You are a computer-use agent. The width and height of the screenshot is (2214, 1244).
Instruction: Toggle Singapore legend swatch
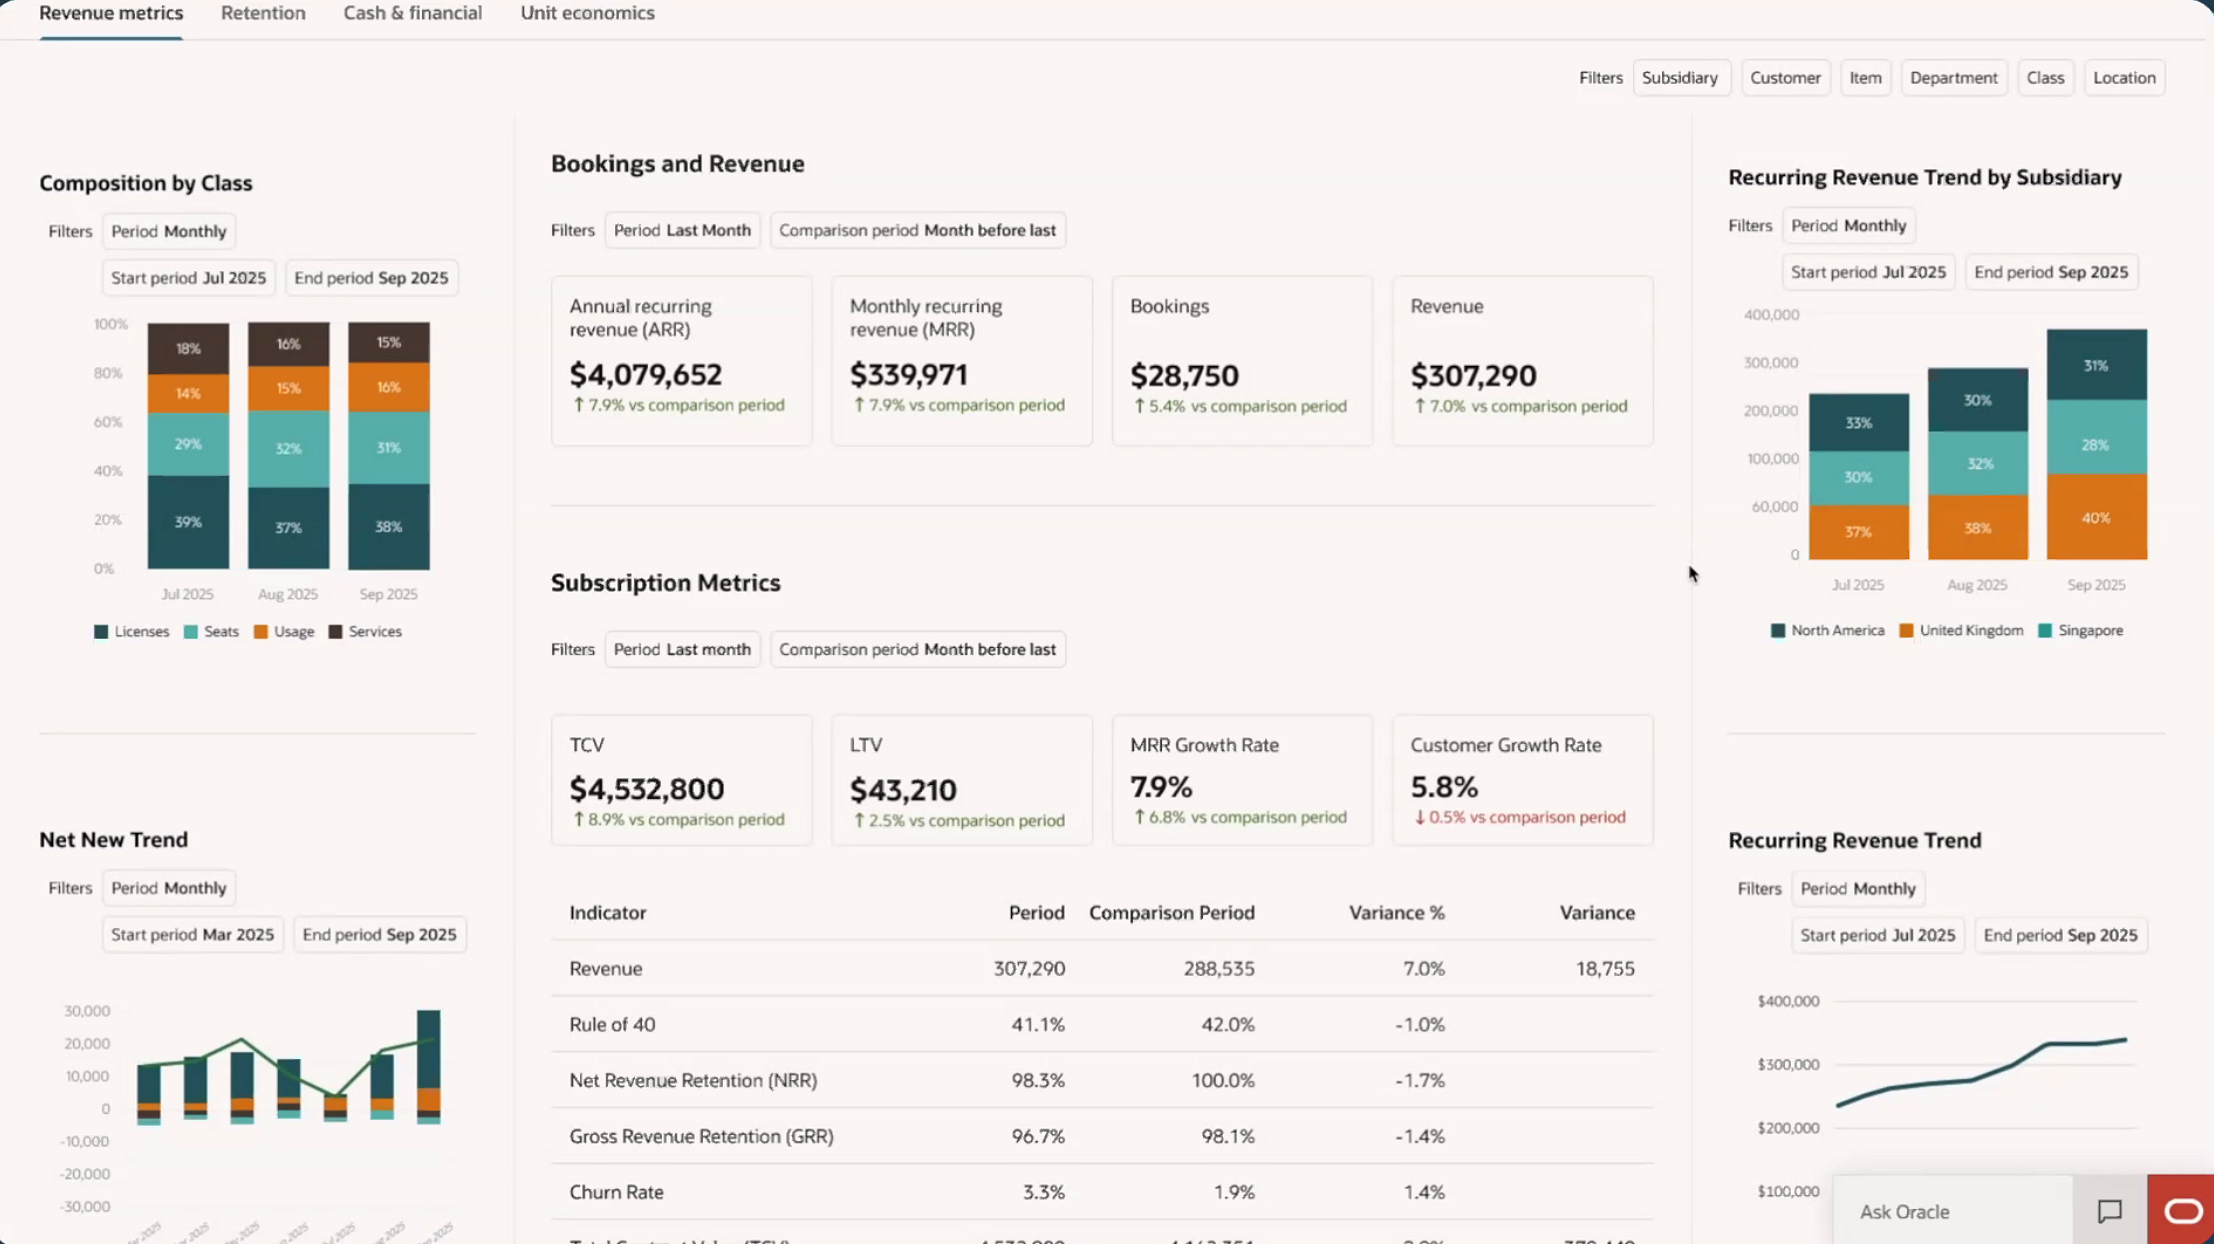pyautogui.click(x=2045, y=630)
